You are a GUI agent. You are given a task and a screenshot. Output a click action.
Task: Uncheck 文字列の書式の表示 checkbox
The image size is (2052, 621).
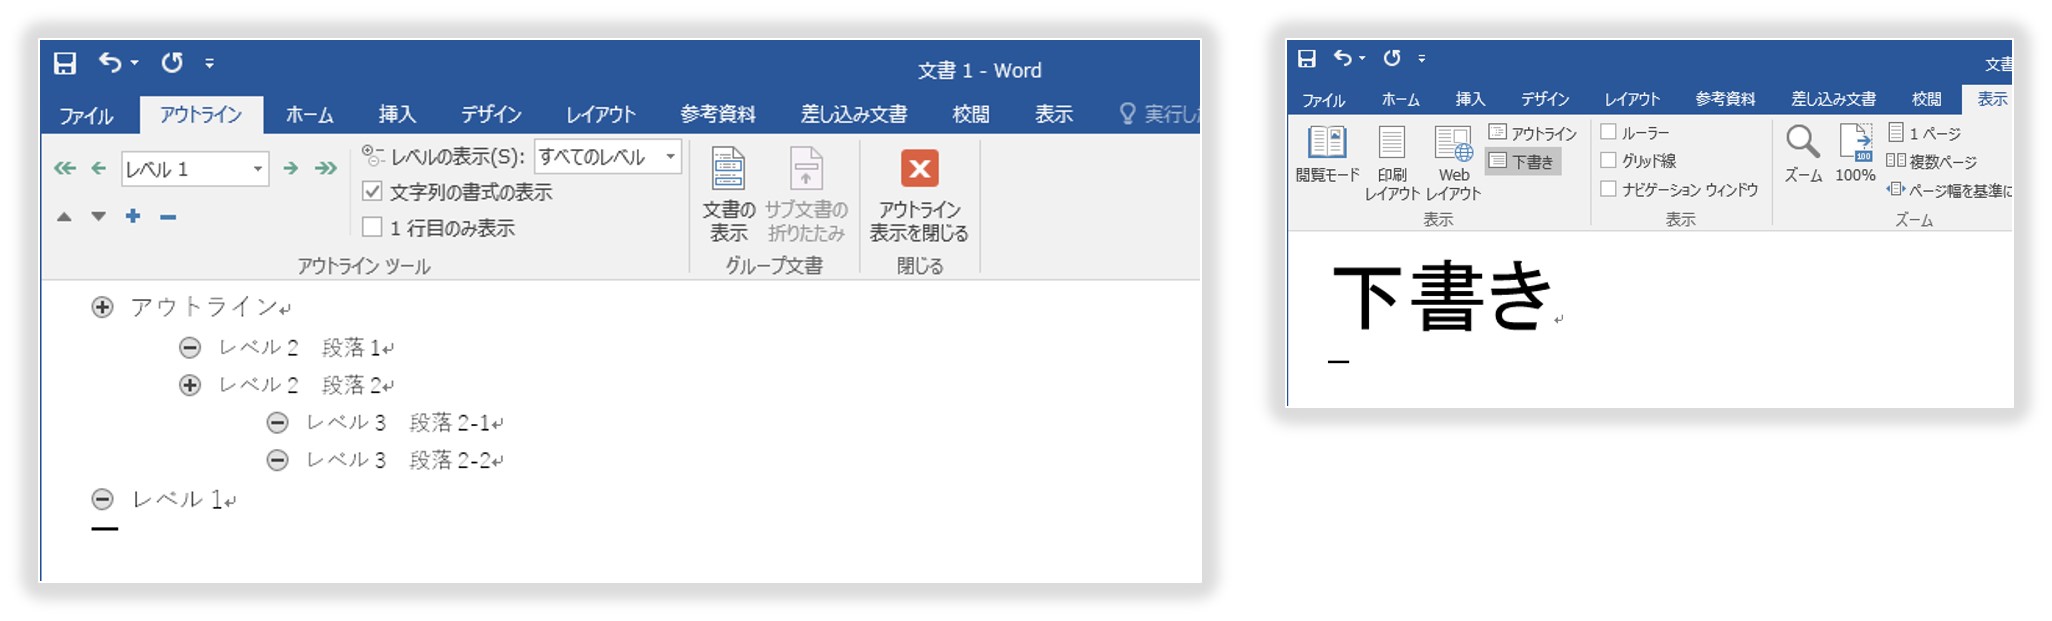pyautogui.click(x=372, y=192)
